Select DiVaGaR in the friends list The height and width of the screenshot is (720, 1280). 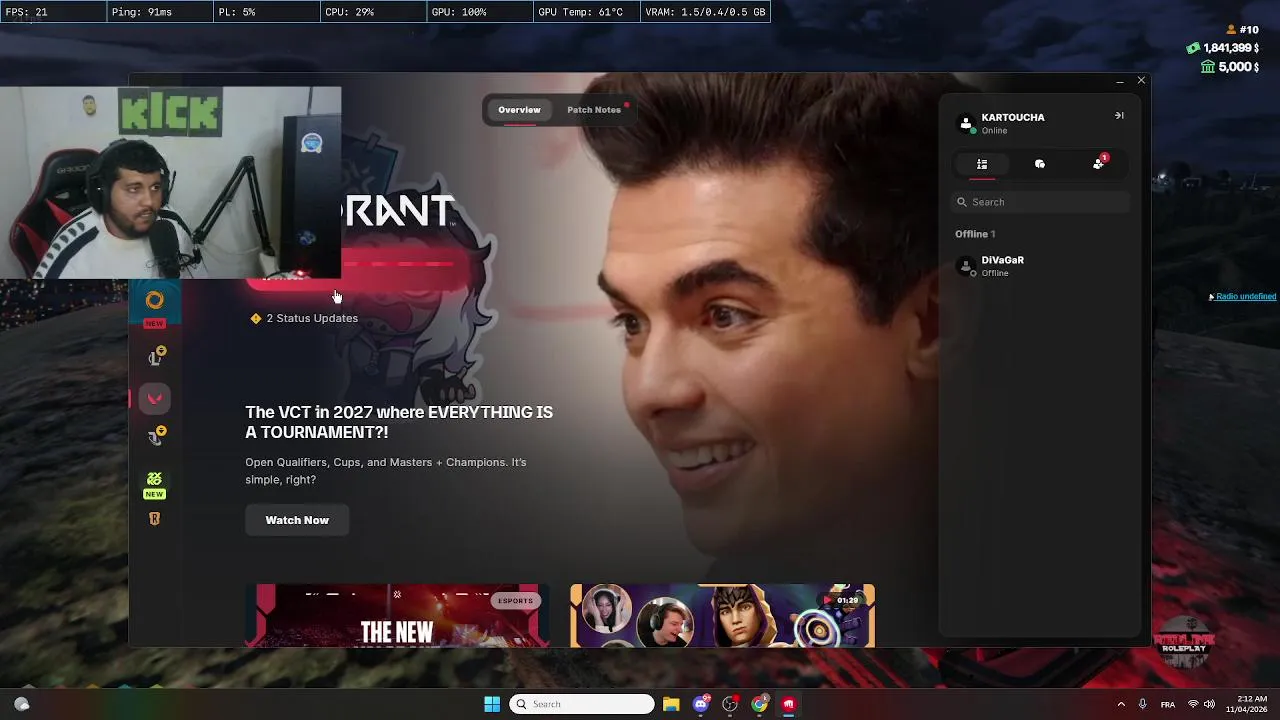click(1040, 266)
